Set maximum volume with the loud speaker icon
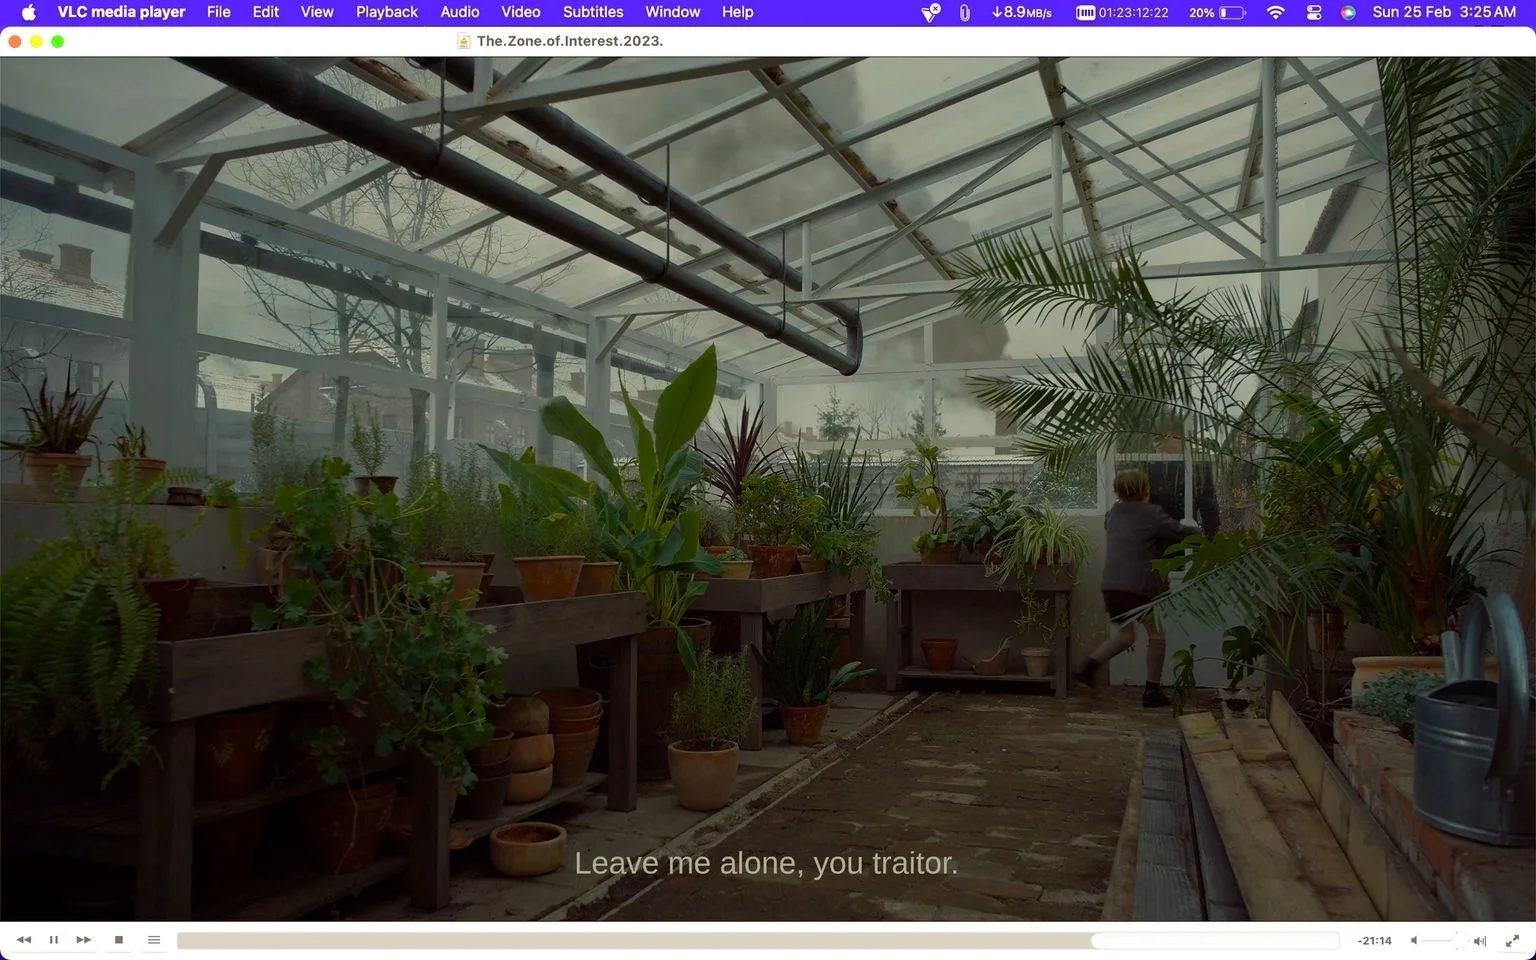 tap(1480, 941)
